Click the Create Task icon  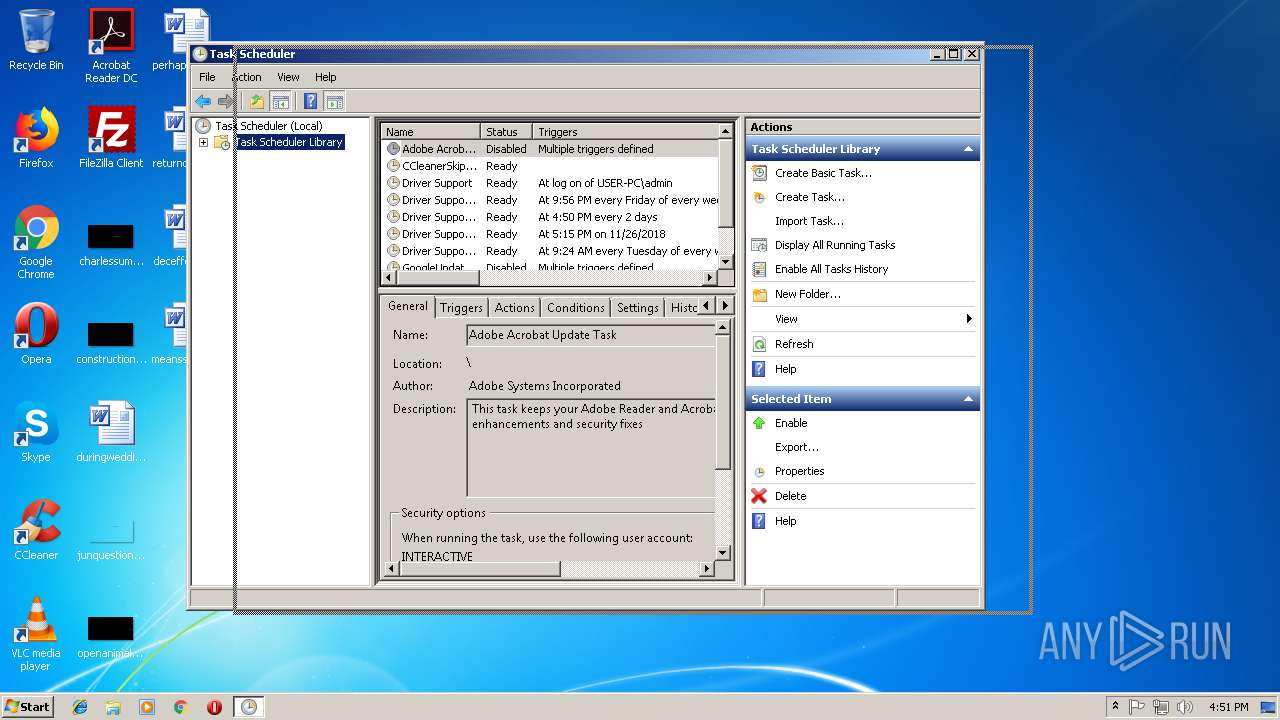click(759, 197)
